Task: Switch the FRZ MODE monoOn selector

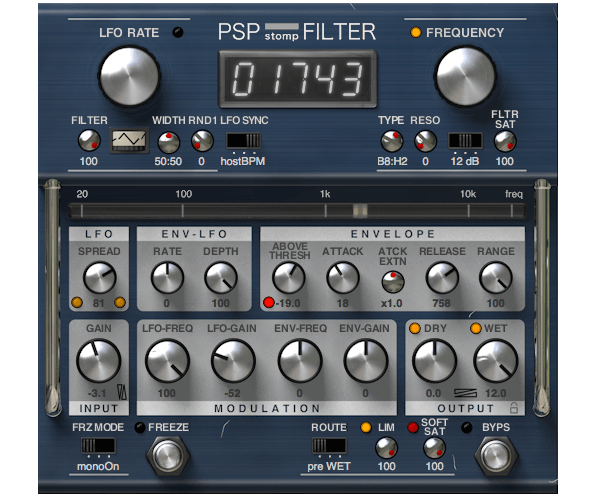Action: coord(98,446)
